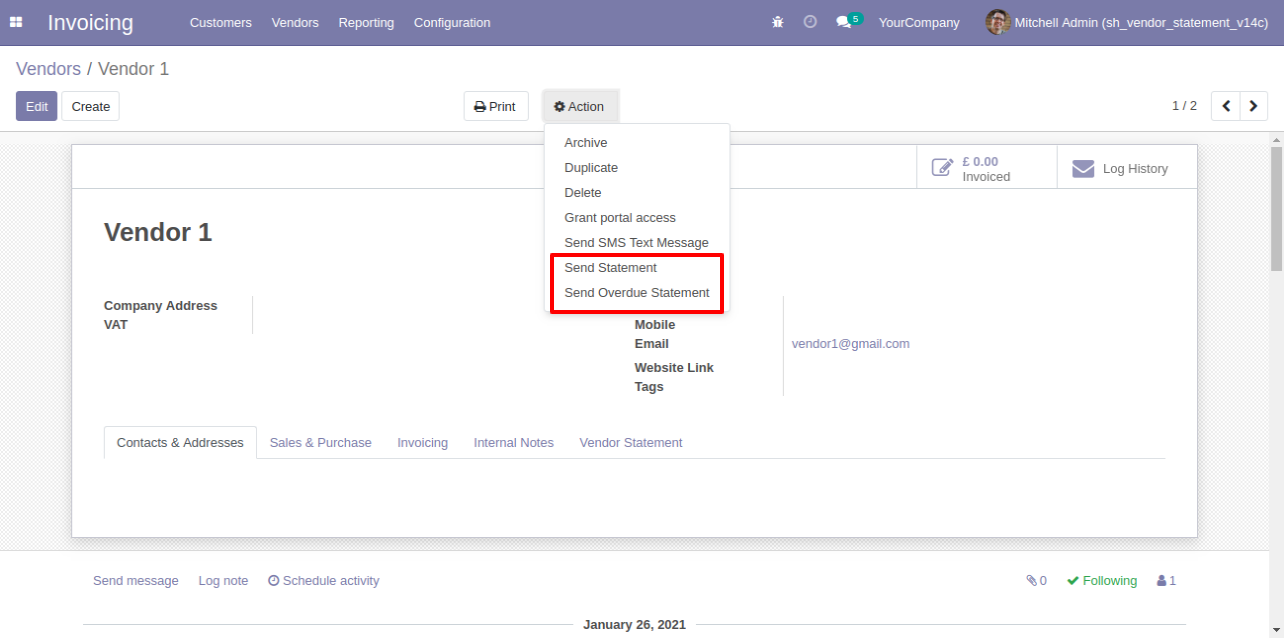This screenshot has height=638, width=1284.
Task: Click the debug bug icon
Action: [x=778, y=22]
